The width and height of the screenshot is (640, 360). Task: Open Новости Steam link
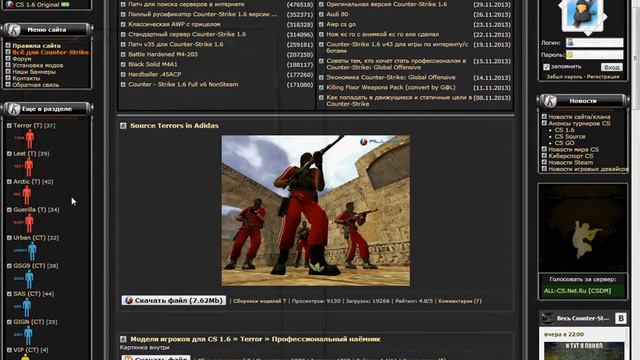point(570,162)
